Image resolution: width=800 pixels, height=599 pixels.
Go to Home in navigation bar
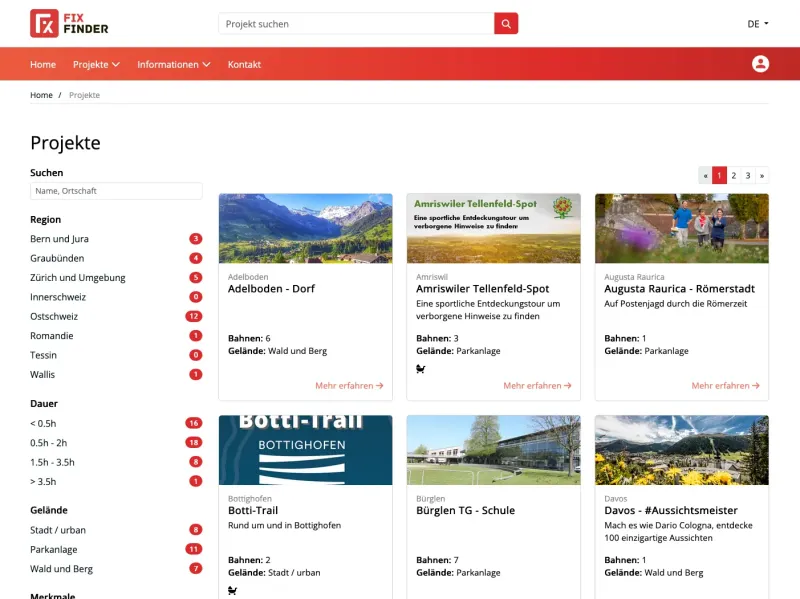(43, 64)
